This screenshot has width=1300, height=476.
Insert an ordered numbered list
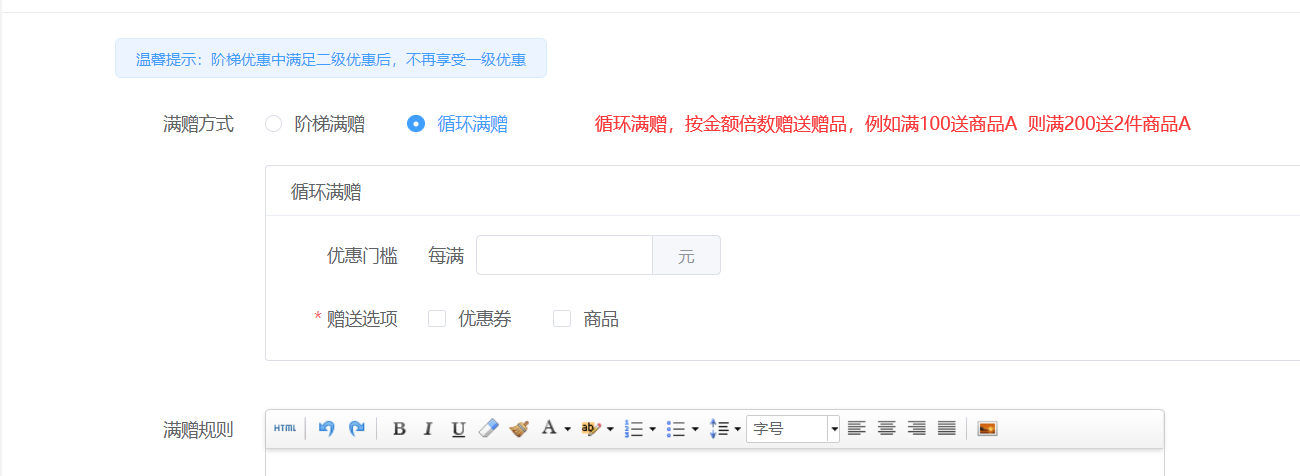coord(634,429)
